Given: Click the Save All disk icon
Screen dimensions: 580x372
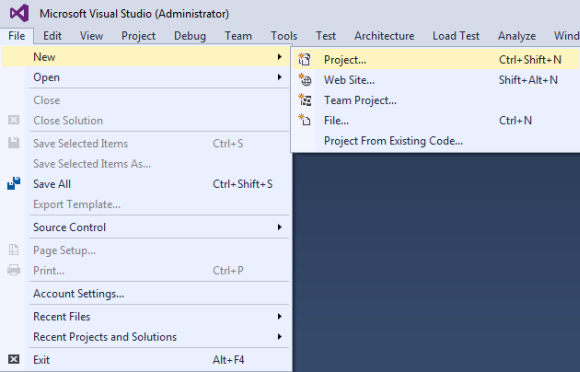Looking at the screenshot, I should tap(14, 183).
